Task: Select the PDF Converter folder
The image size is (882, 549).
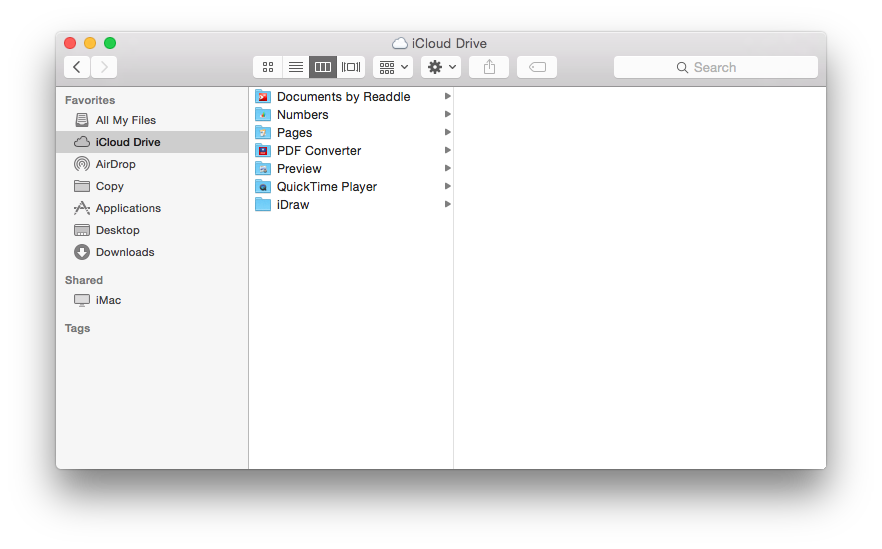Action: (x=351, y=150)
